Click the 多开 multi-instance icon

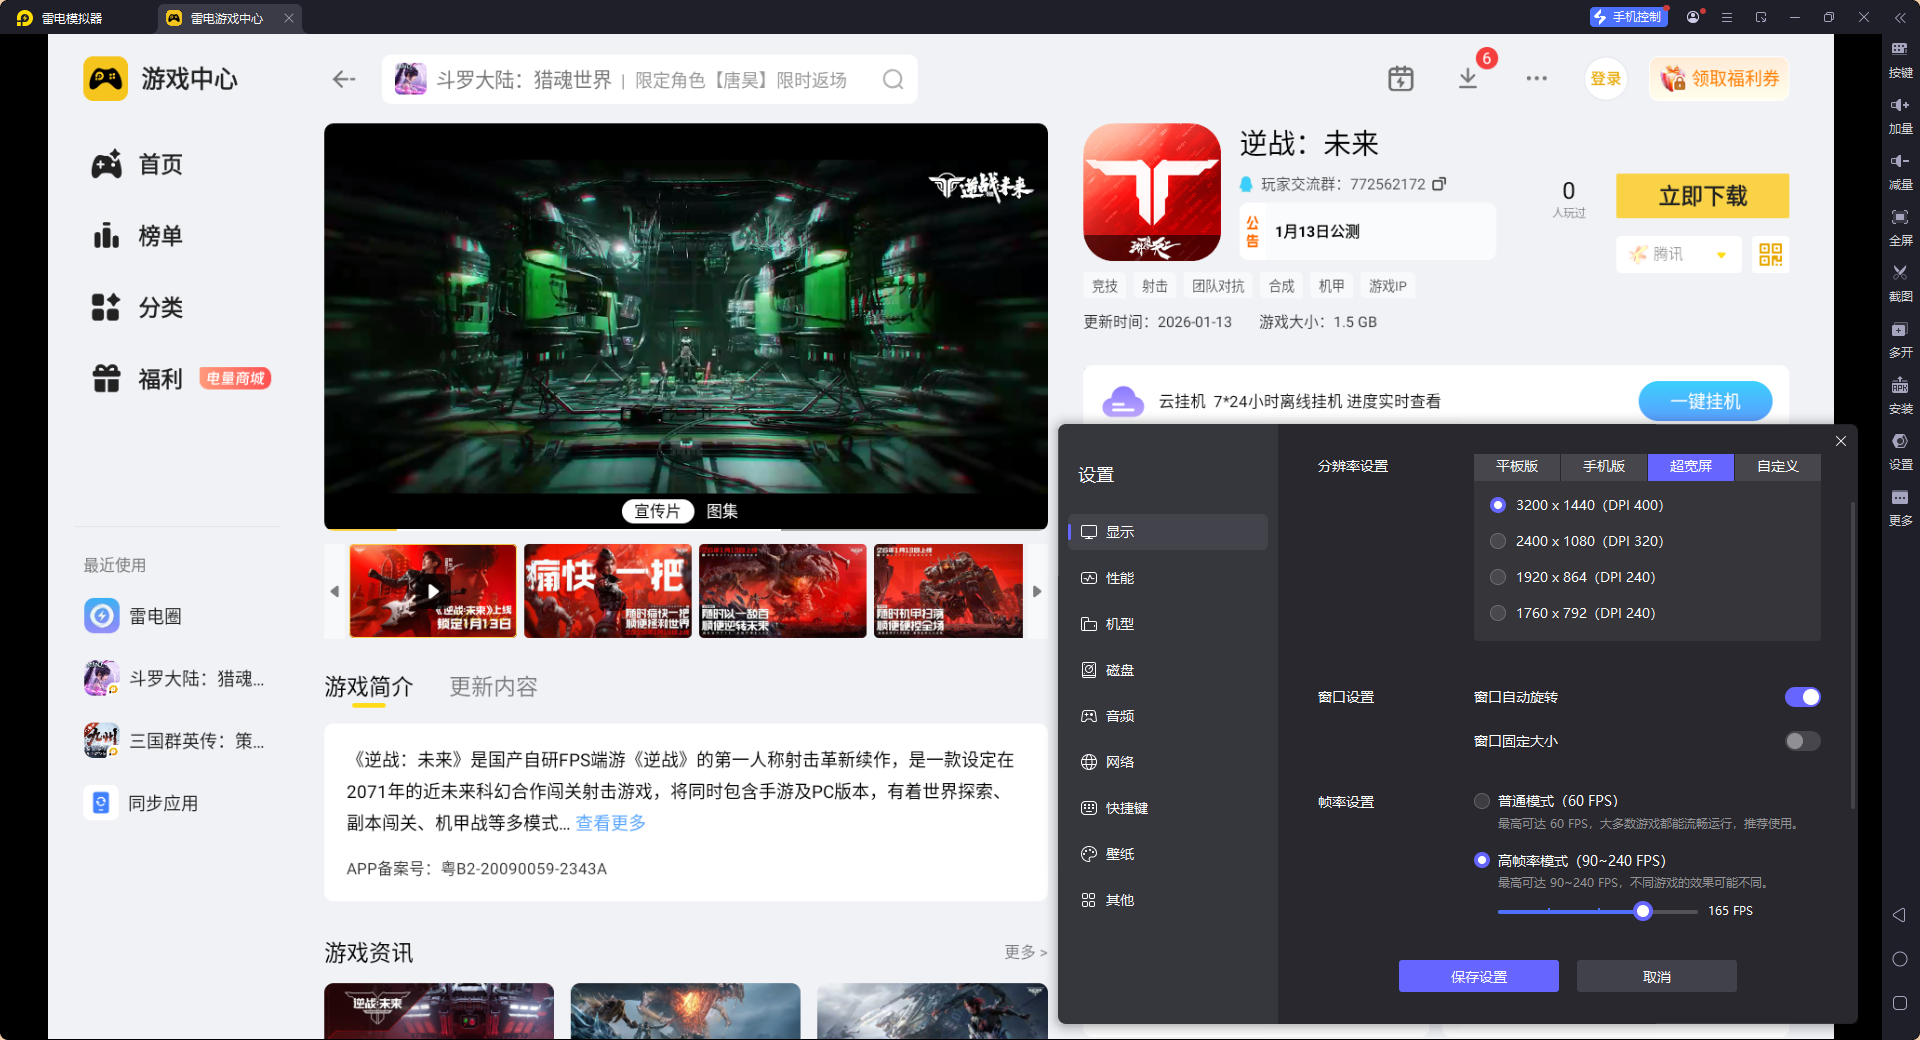(1900, 336)
